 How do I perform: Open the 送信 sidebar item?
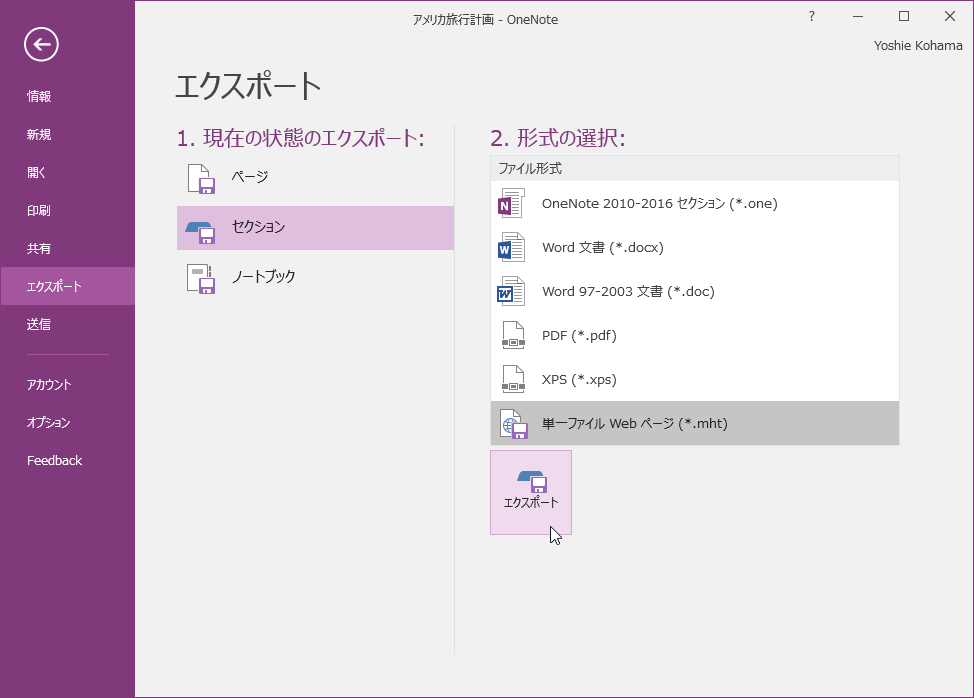39,324
